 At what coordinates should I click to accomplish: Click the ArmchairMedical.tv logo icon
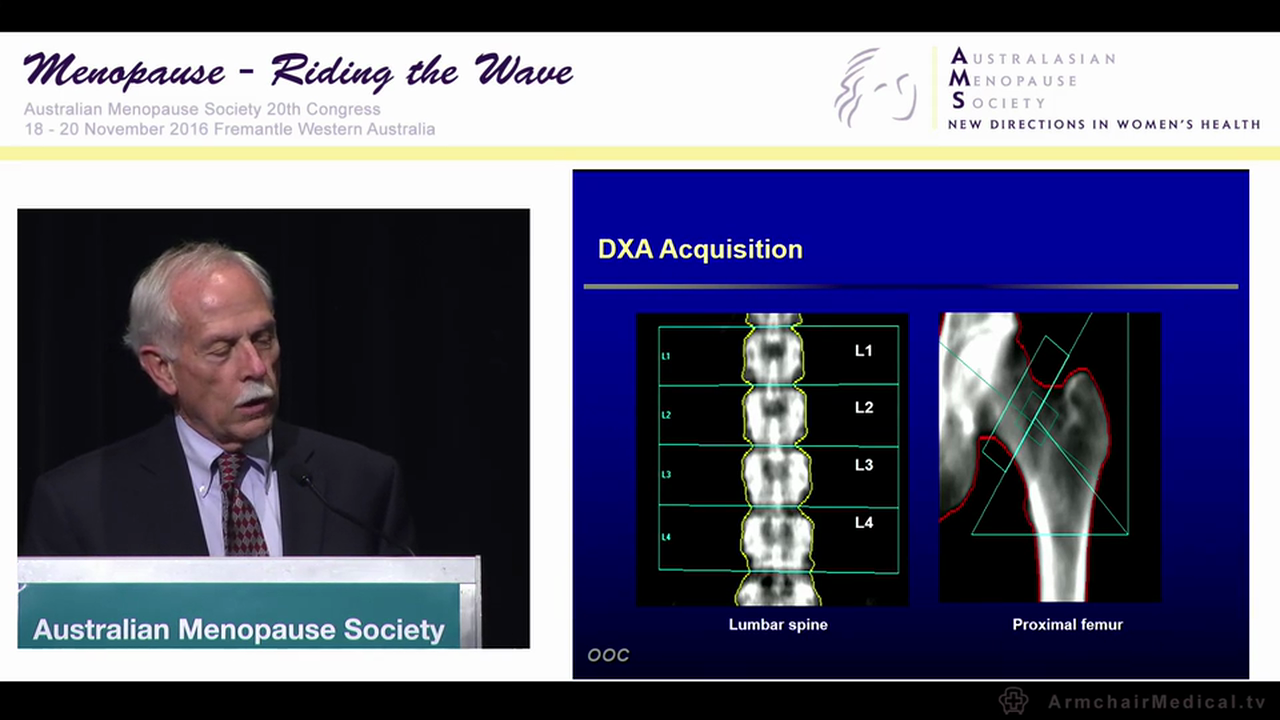(1013, 701)
